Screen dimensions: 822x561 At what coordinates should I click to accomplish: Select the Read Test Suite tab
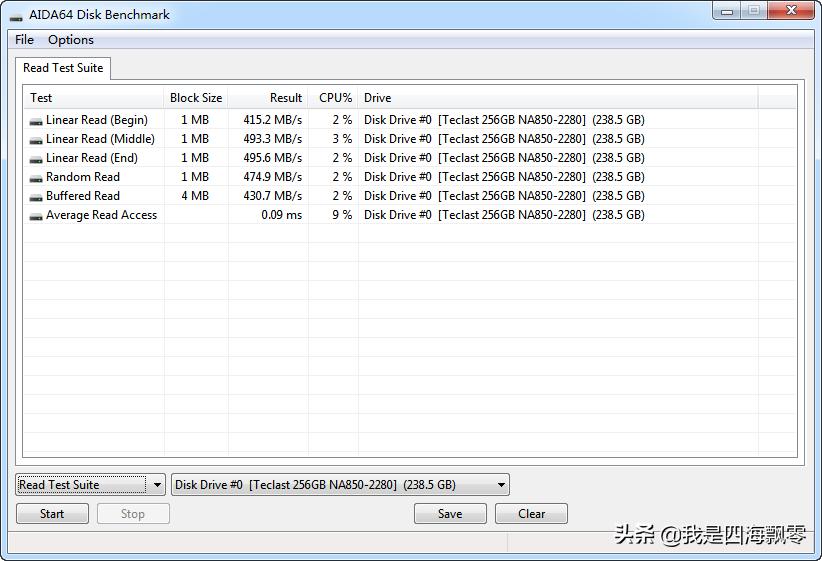point(63,68)
